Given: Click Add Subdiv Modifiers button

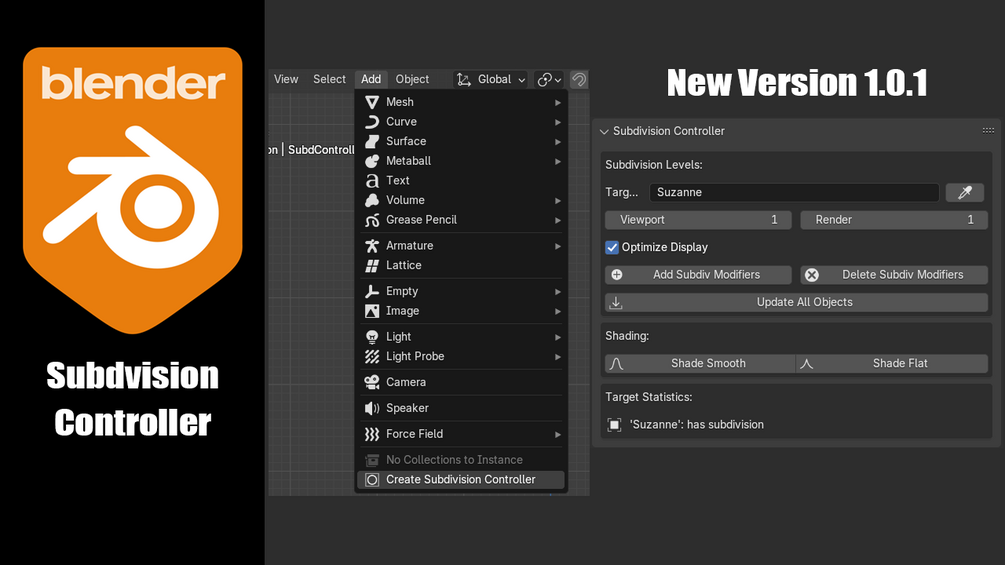Looking at the screenshot, I should pyautogui.click(x=698, y=275).
